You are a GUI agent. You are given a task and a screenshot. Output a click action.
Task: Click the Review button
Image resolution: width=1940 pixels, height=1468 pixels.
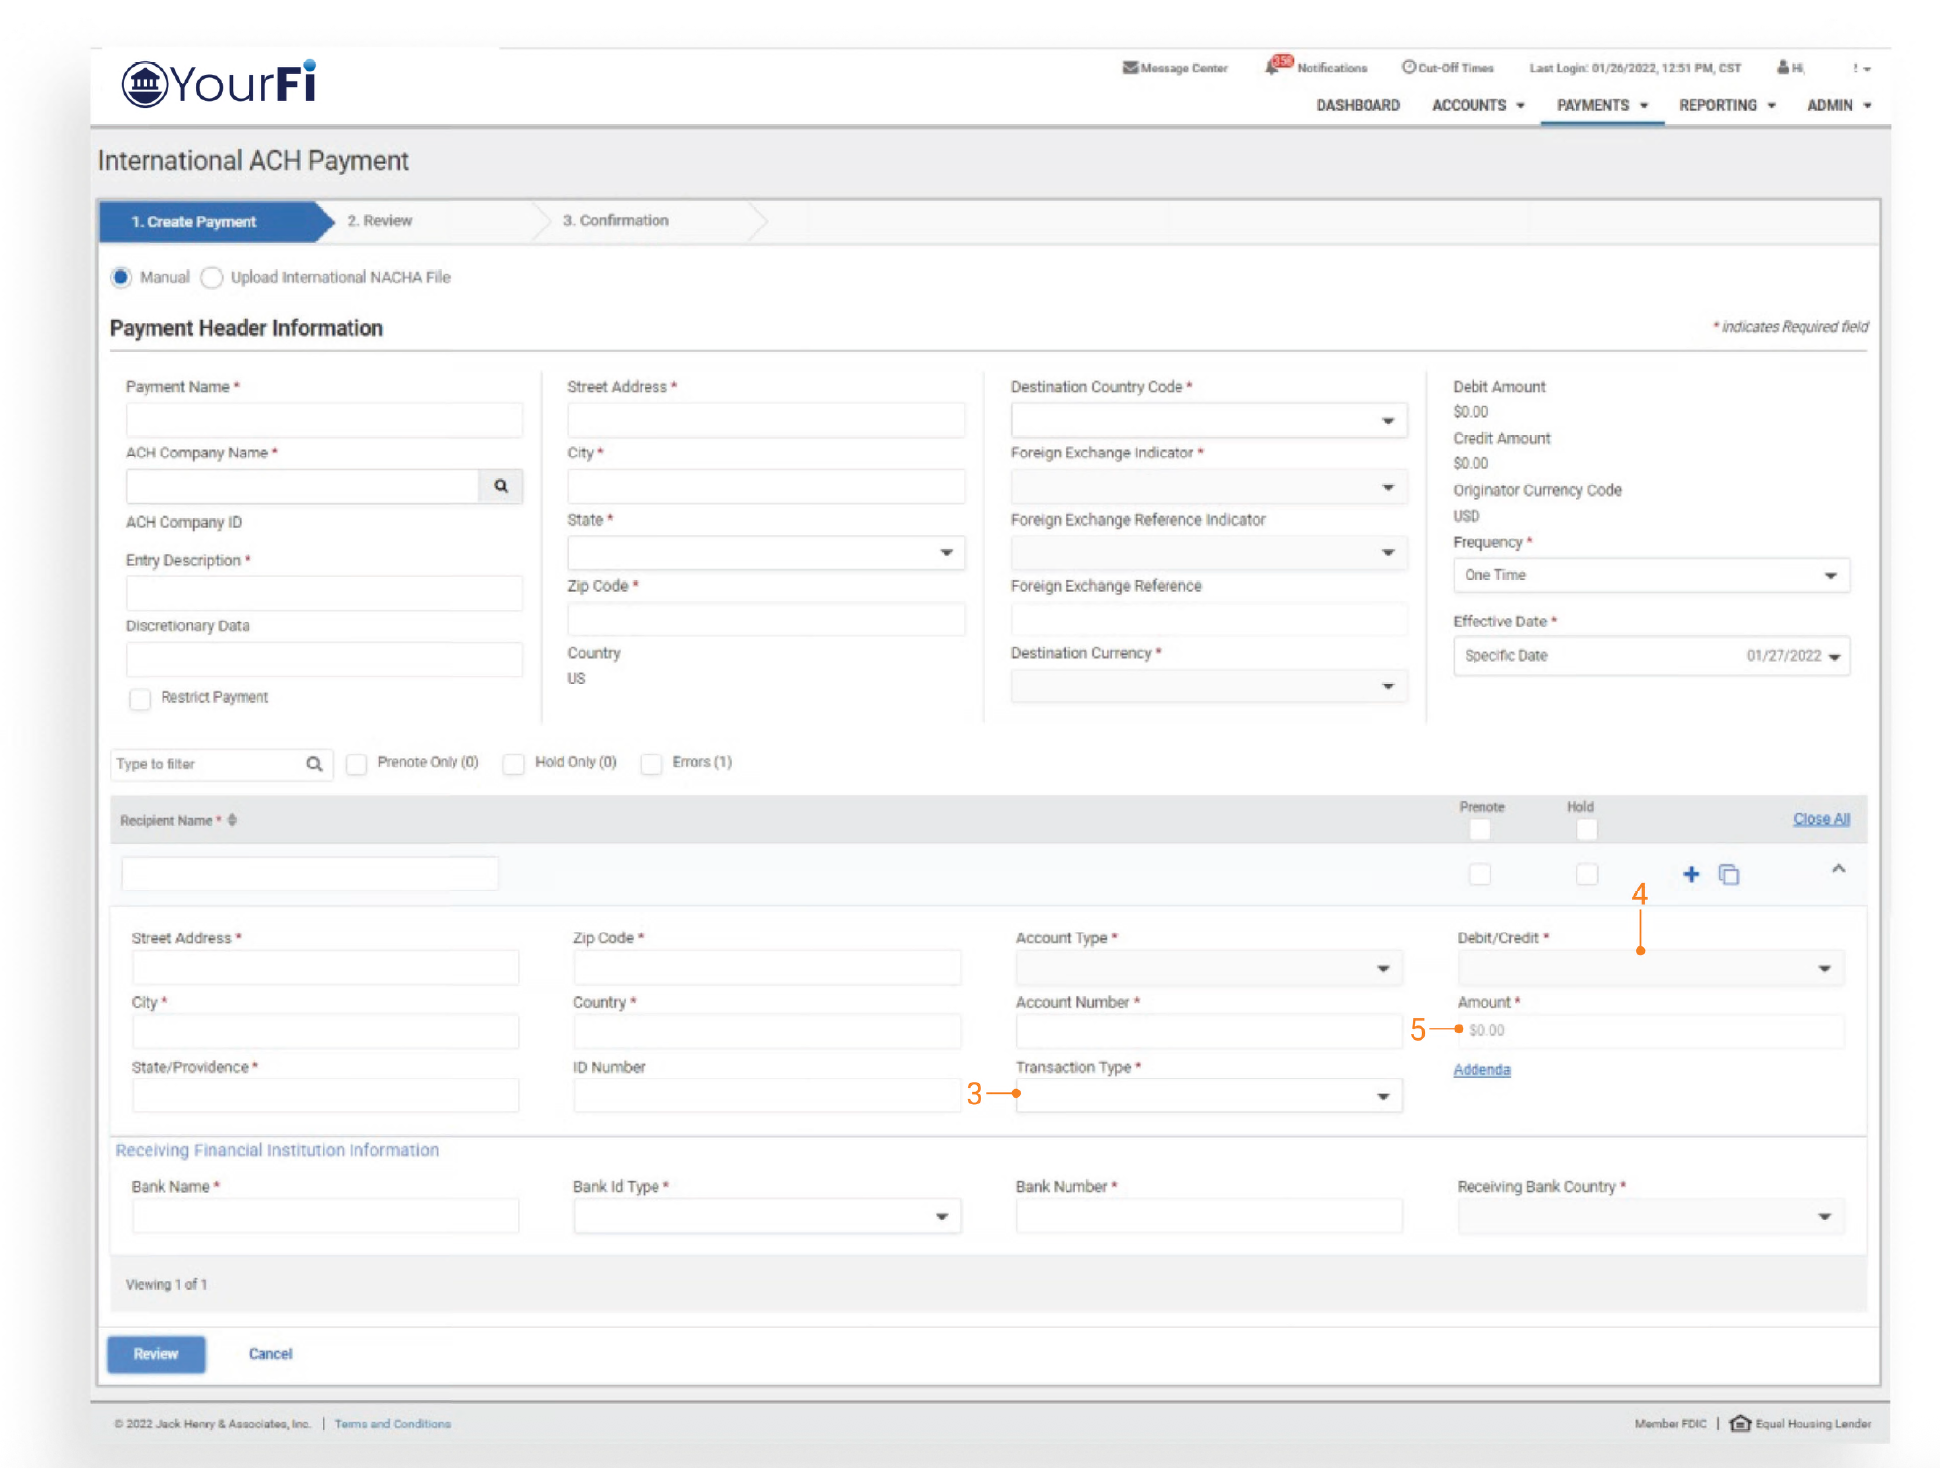point(156,1354)
